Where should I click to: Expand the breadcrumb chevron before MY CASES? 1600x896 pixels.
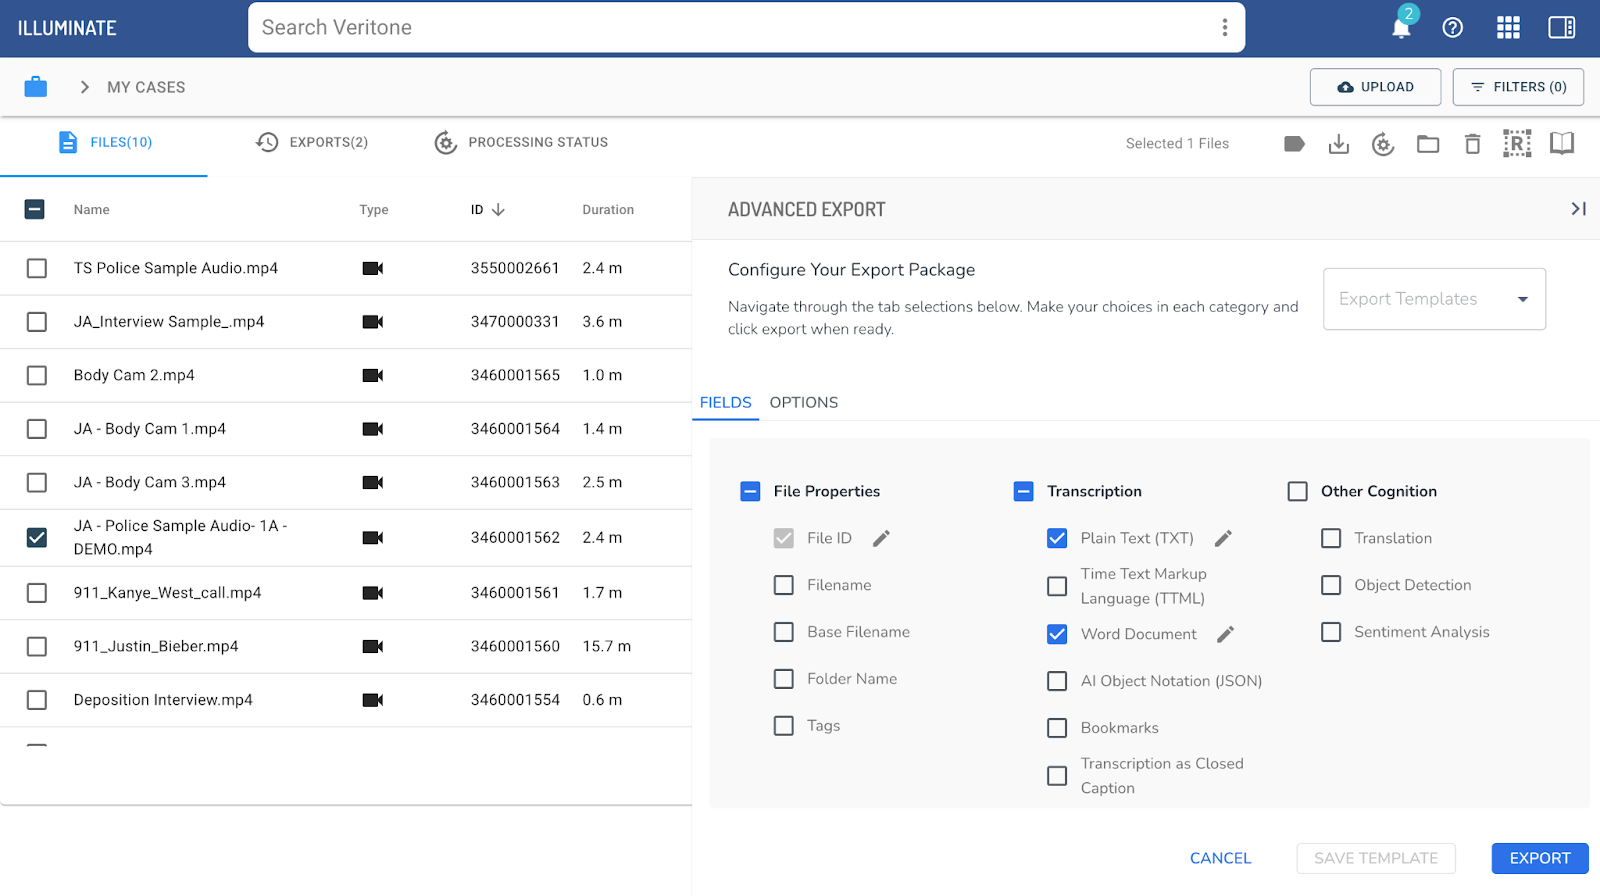click(85, 87)
